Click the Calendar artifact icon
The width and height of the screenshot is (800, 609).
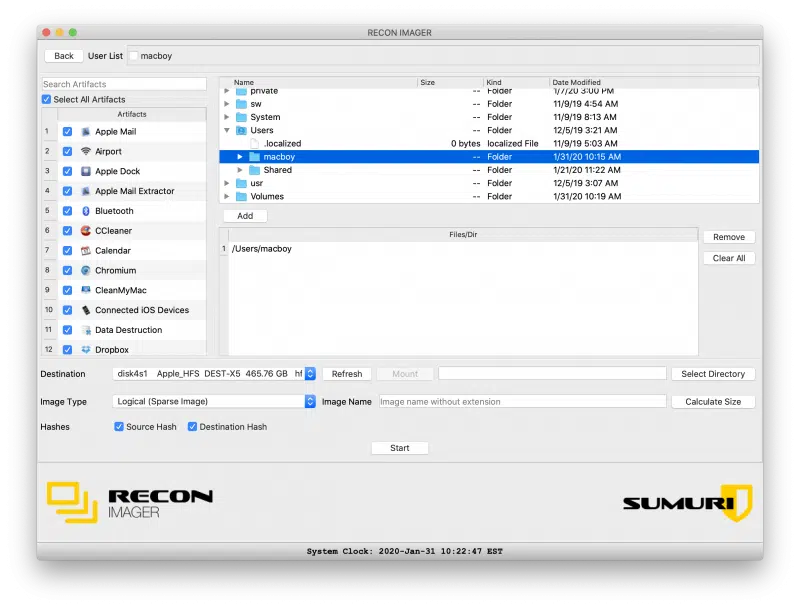[86, 250]
